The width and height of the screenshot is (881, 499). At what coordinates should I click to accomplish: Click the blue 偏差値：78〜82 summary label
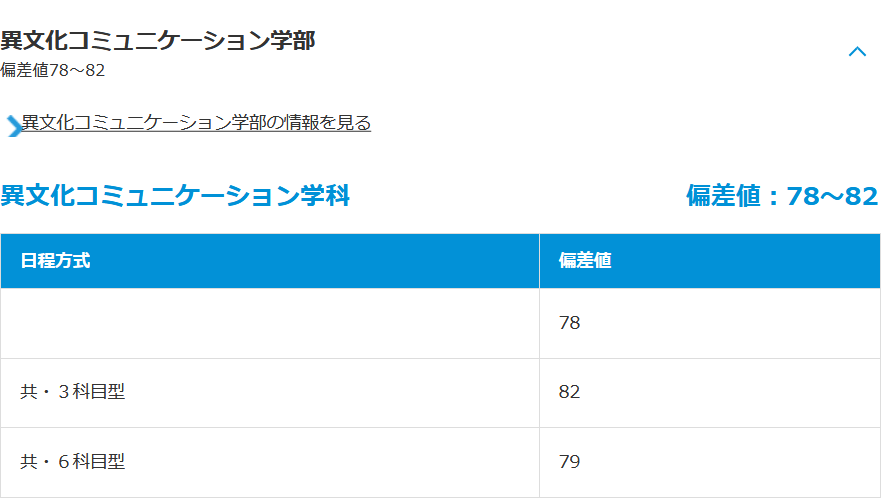[x=781, y=196]
